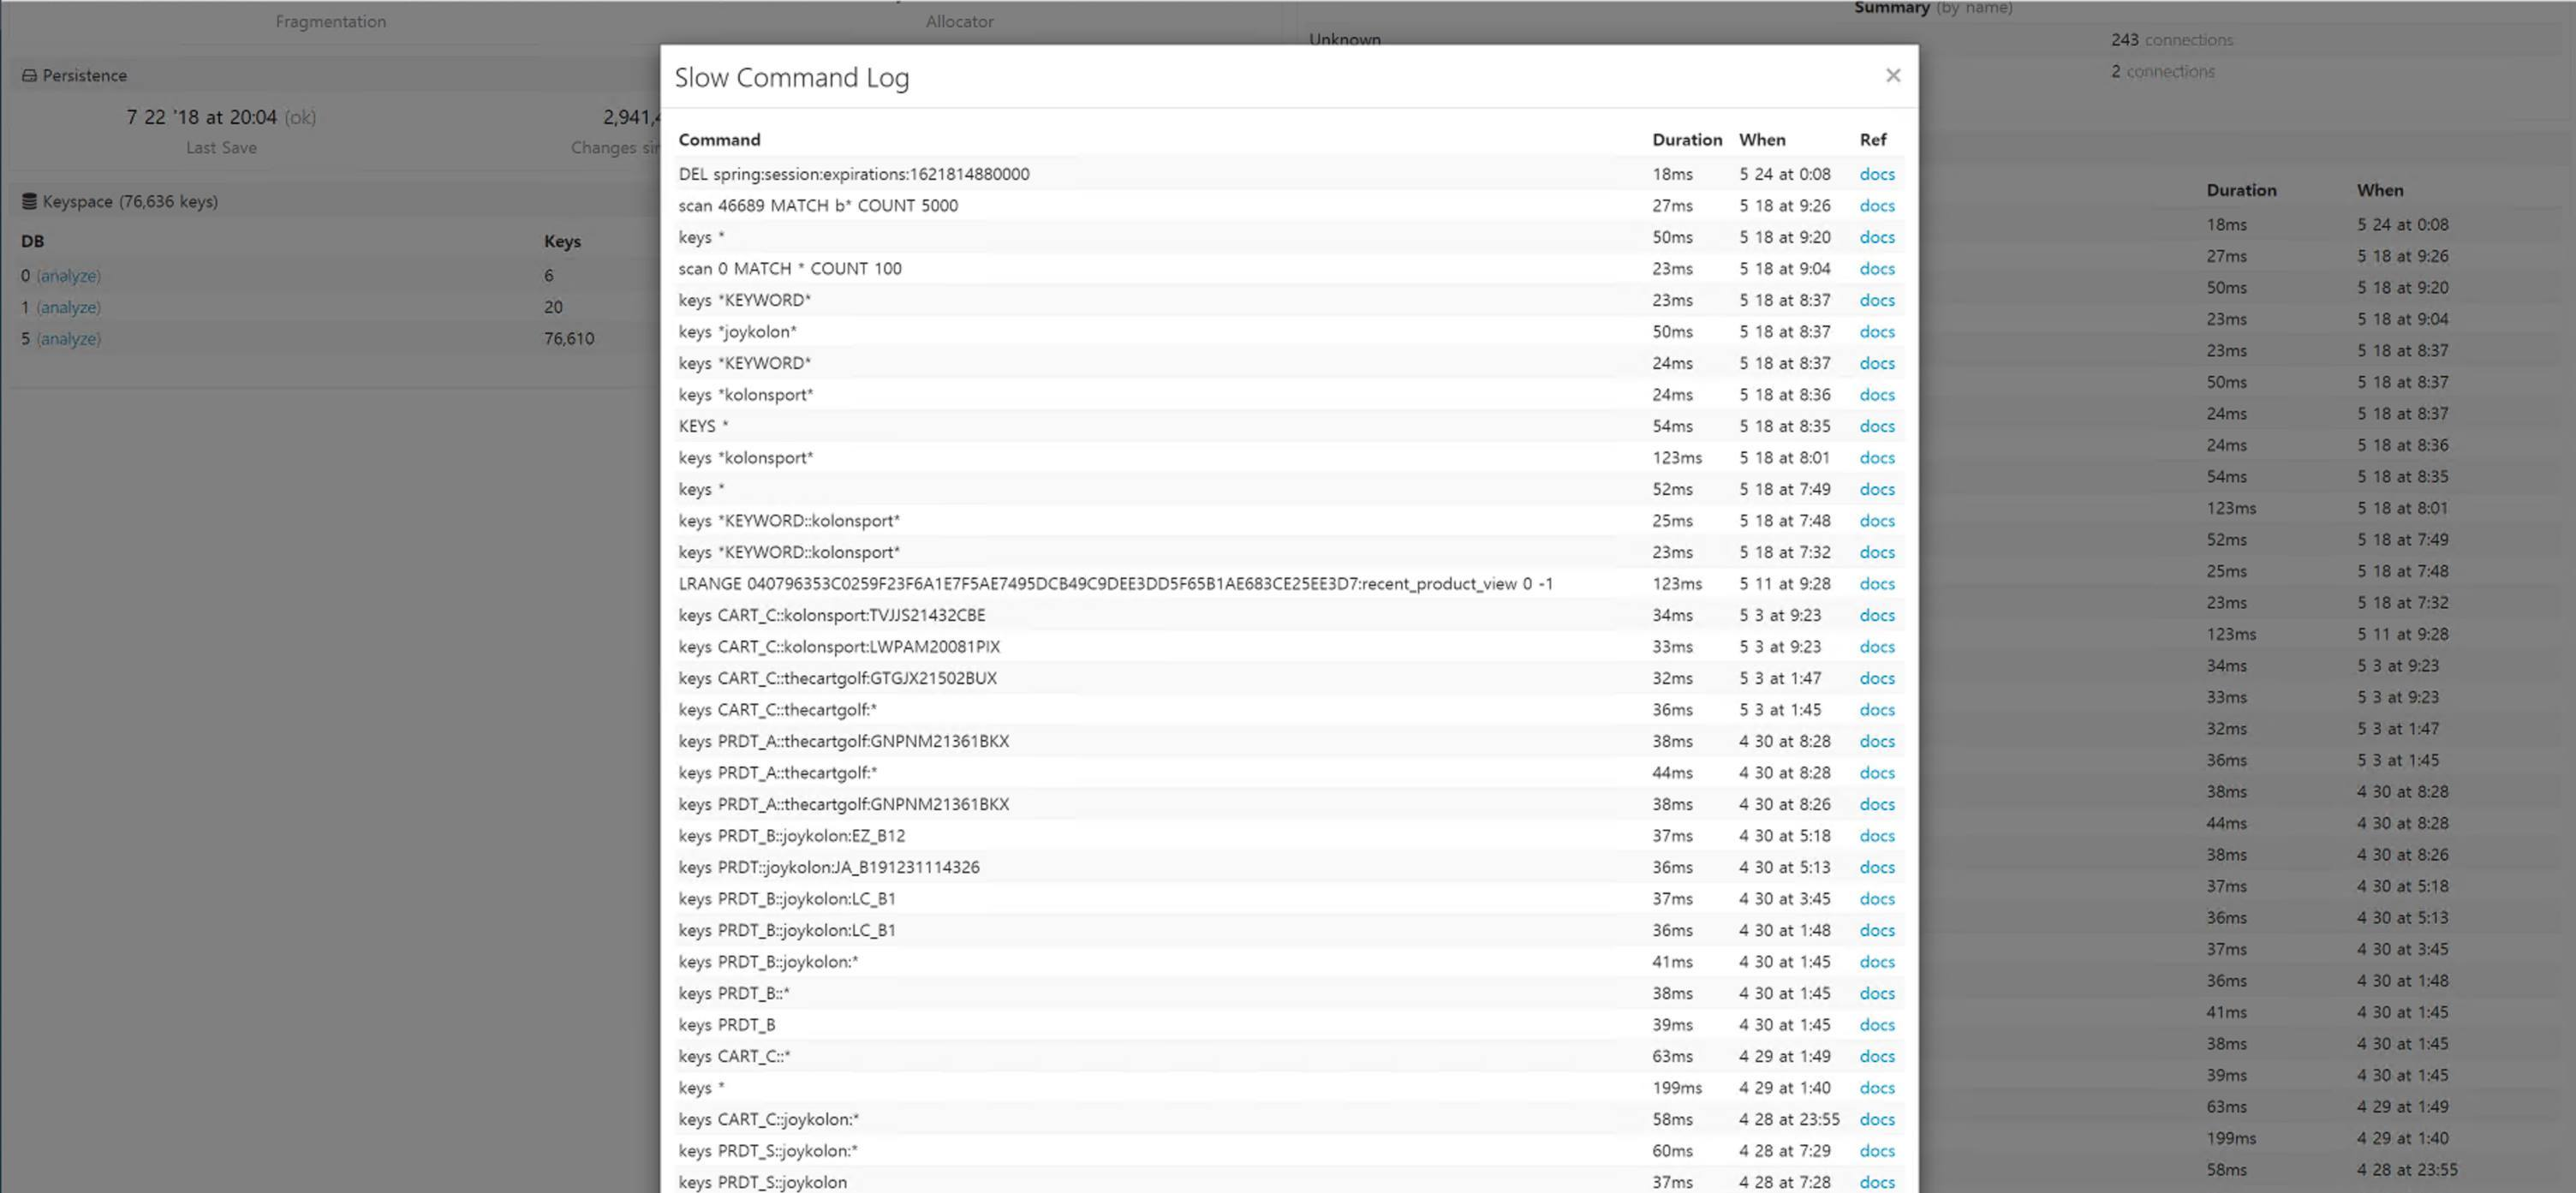Open docs for keys CART_C::joykolon:* row

coord(1876,1120)
